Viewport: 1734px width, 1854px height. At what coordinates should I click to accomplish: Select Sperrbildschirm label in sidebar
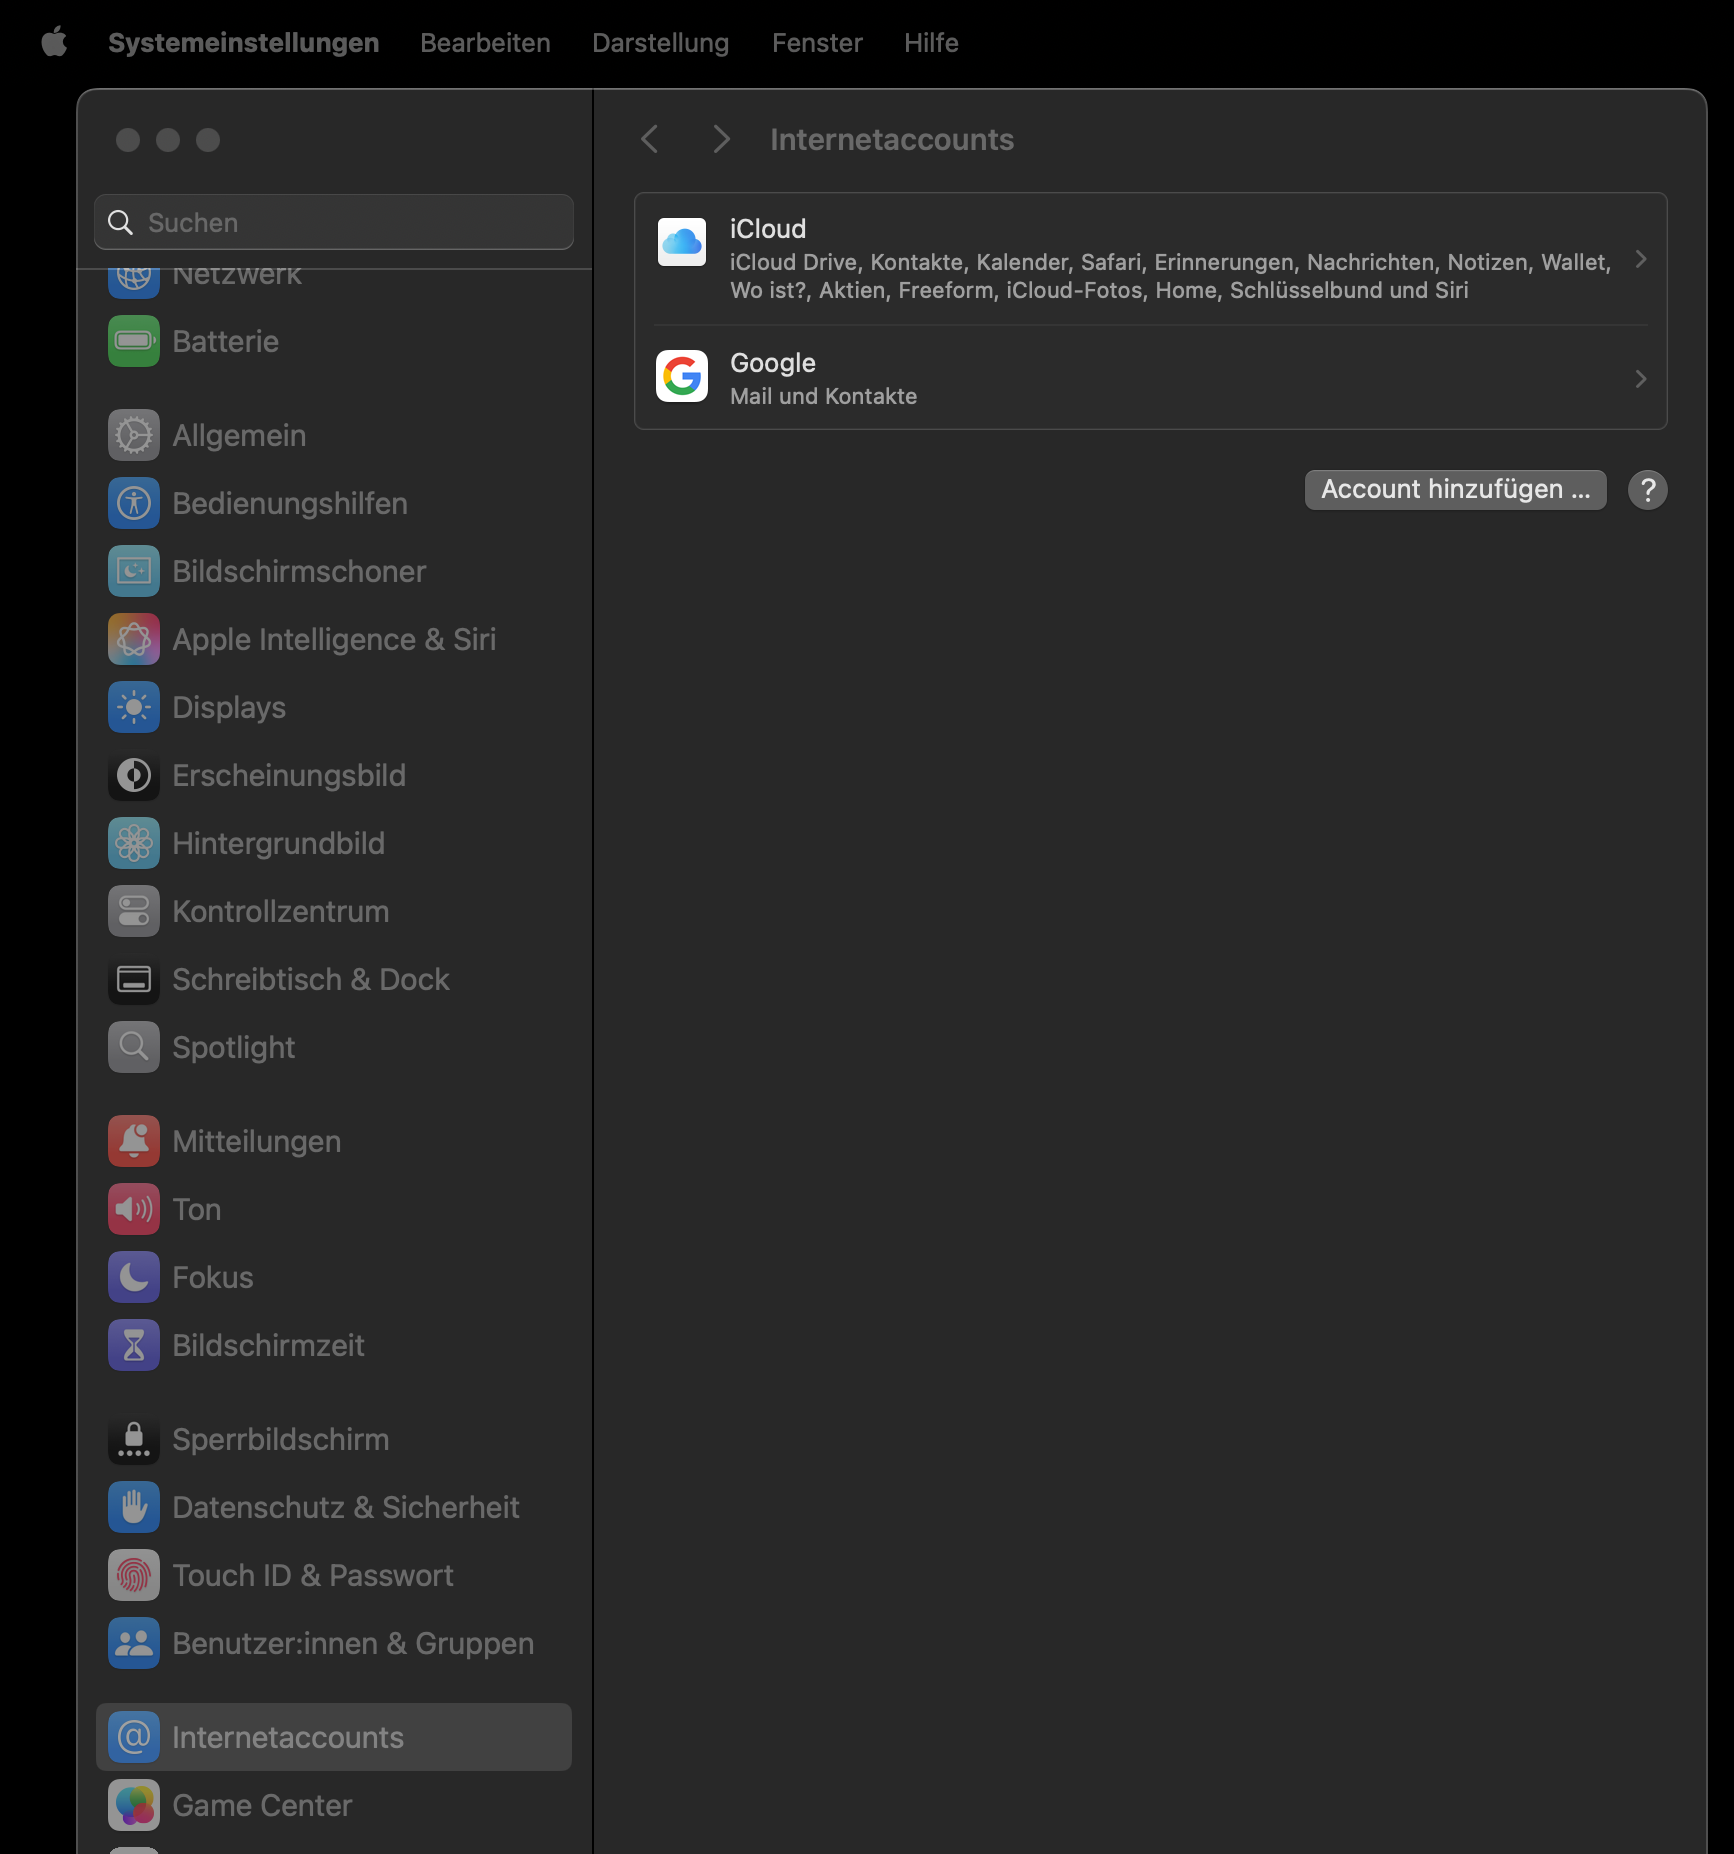281,1439
